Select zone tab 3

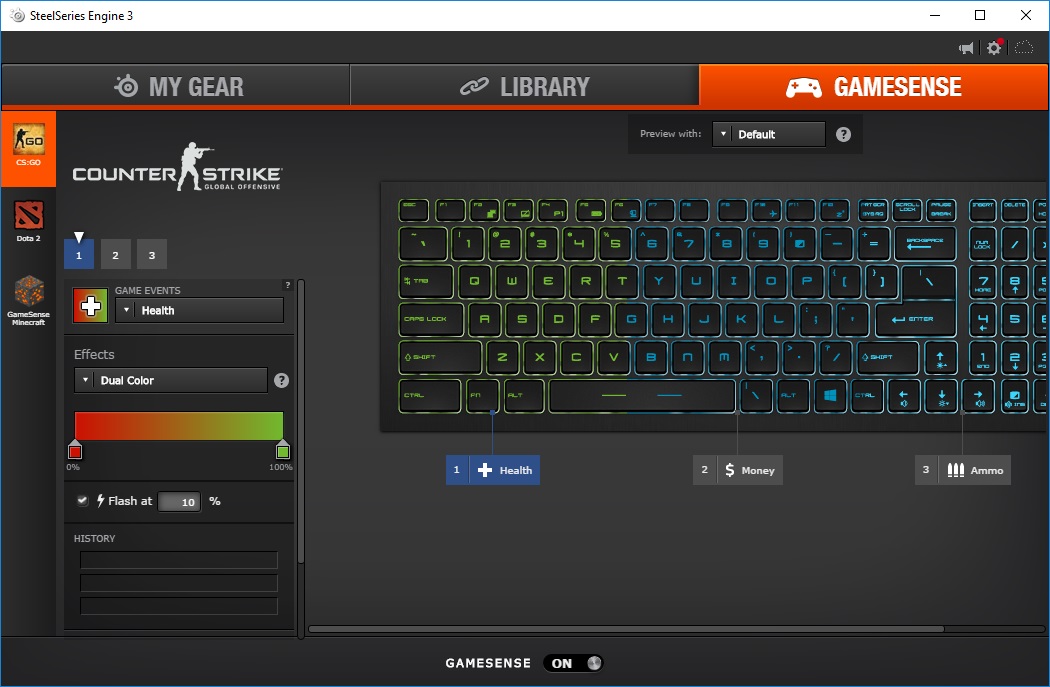(x=151, y=255)
